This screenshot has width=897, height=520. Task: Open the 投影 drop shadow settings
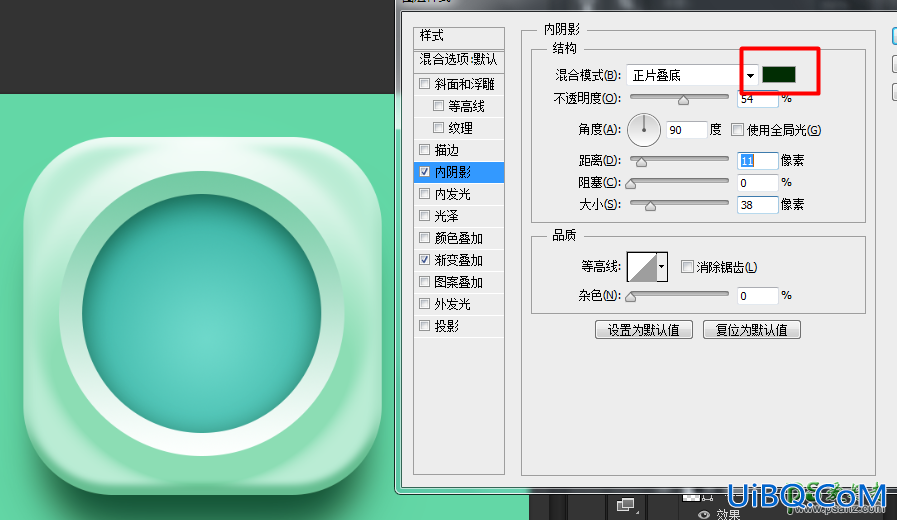click(x=446, y=326)
